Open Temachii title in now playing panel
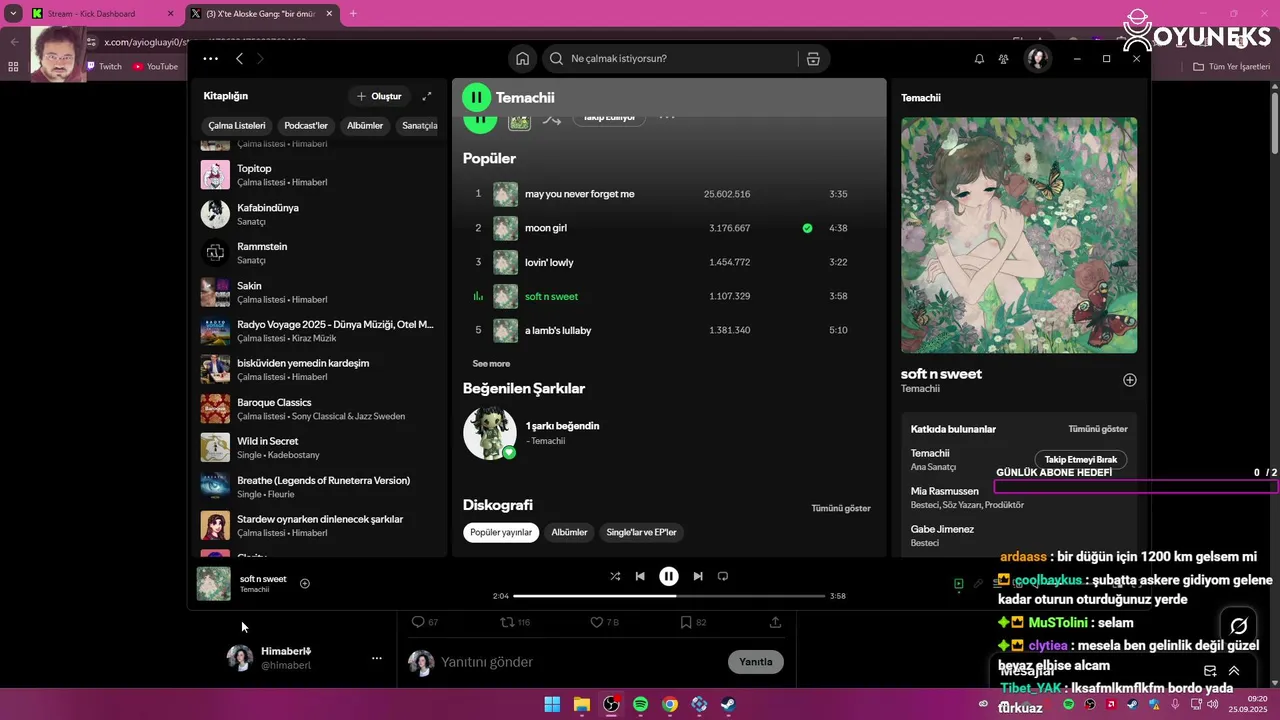Viewport: 1280px width, 720px height. pos(921,98)
